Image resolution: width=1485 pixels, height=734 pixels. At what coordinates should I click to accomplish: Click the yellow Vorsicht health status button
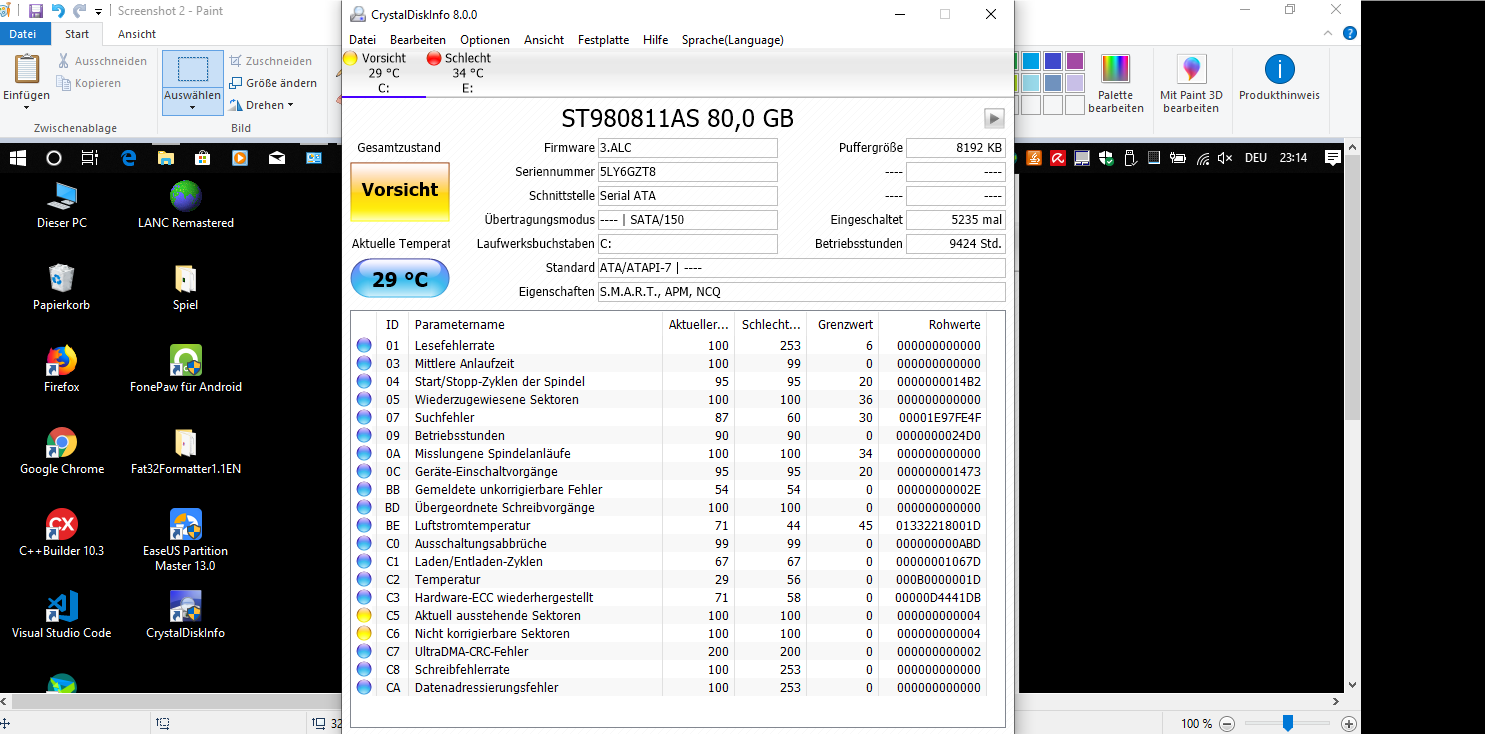click(400, 191)
